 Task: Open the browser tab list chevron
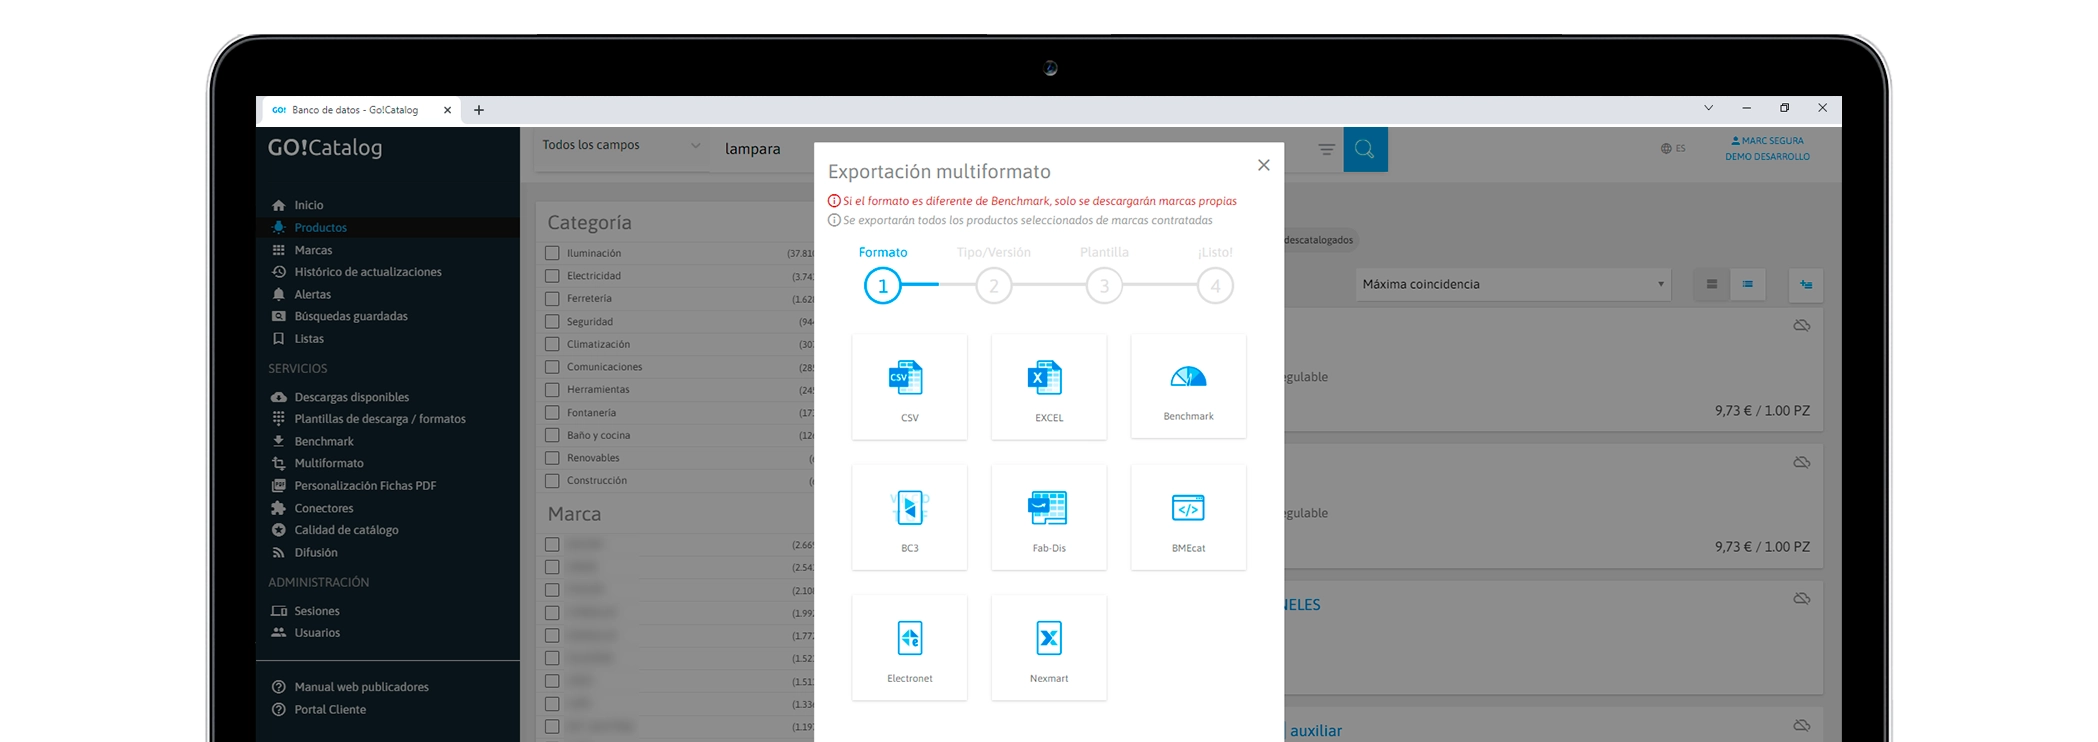click(1708, 108)
